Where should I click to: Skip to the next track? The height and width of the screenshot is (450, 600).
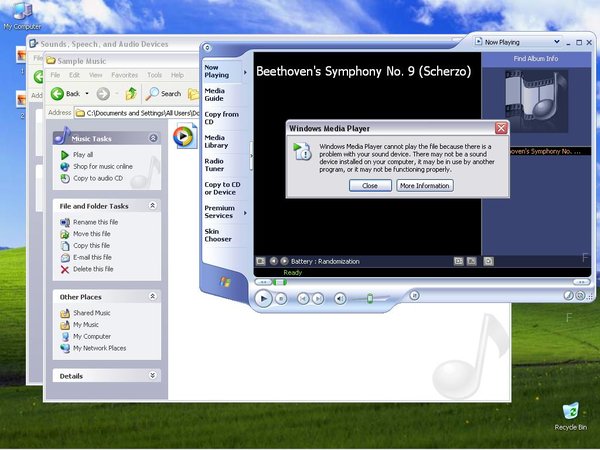(318, 298)
